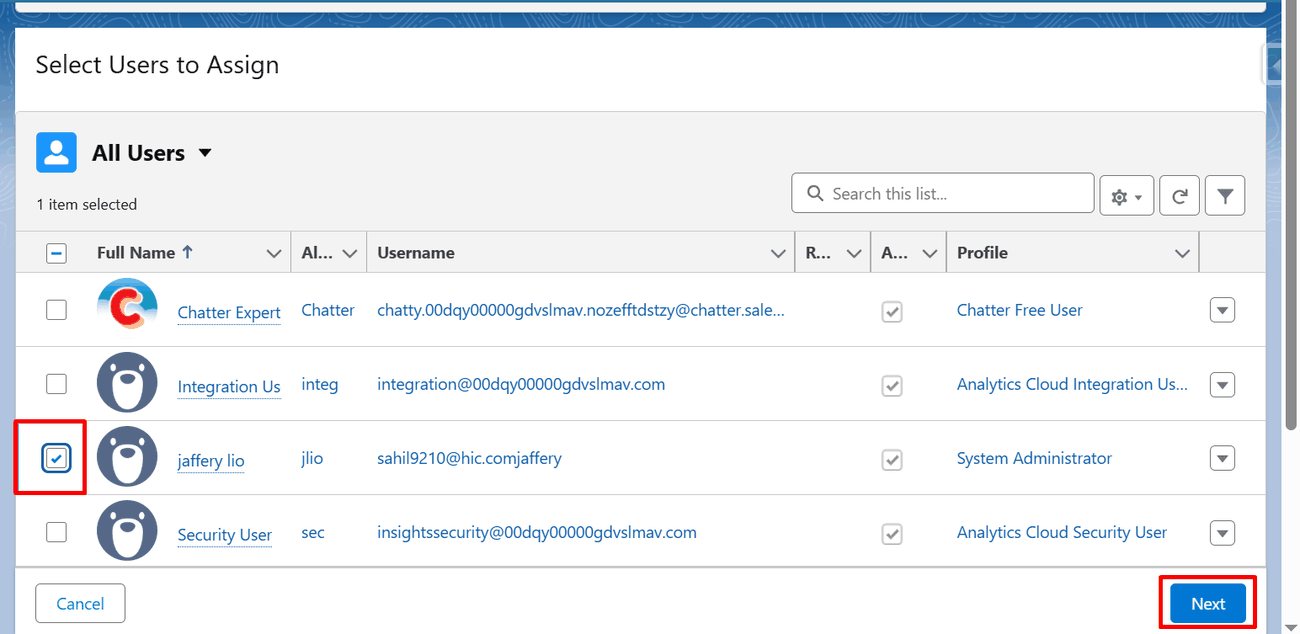Open System Administrator profile link

pos(1034,458)
